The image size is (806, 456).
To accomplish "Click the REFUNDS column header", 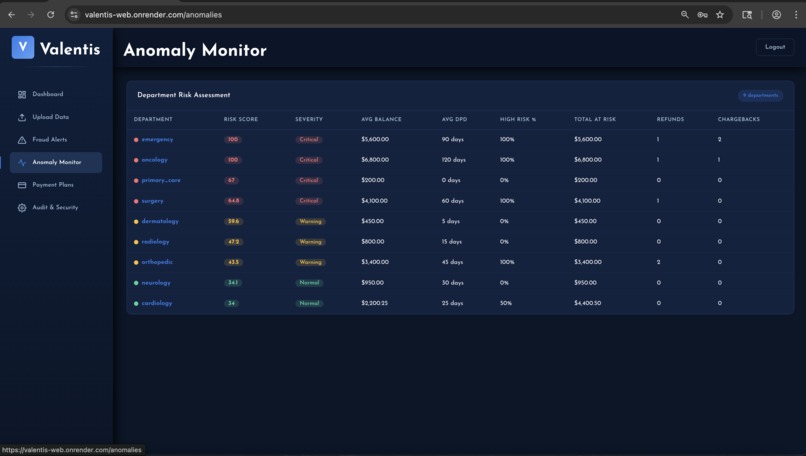I will click(670, 119).
